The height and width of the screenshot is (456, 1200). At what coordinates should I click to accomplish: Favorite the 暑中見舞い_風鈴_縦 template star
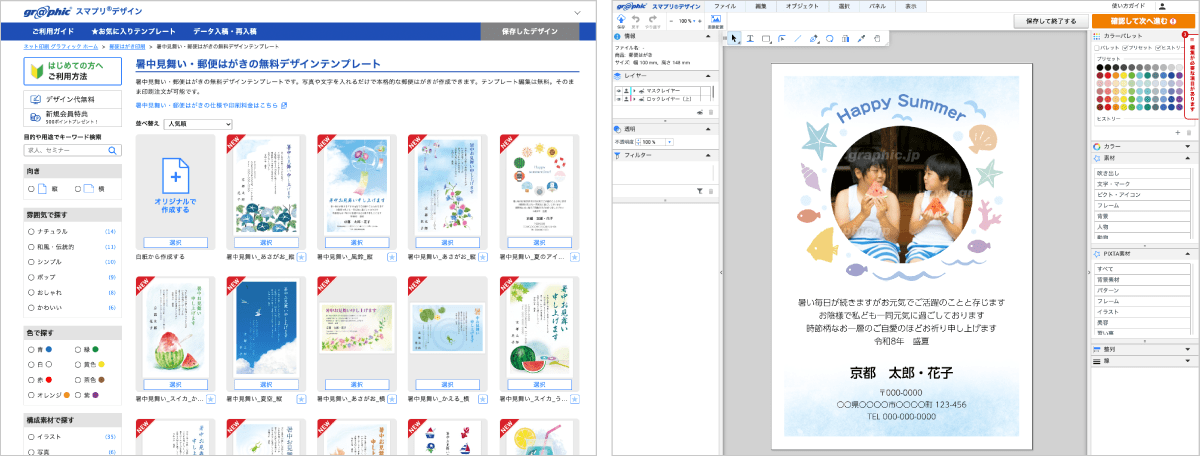point(391,257)
